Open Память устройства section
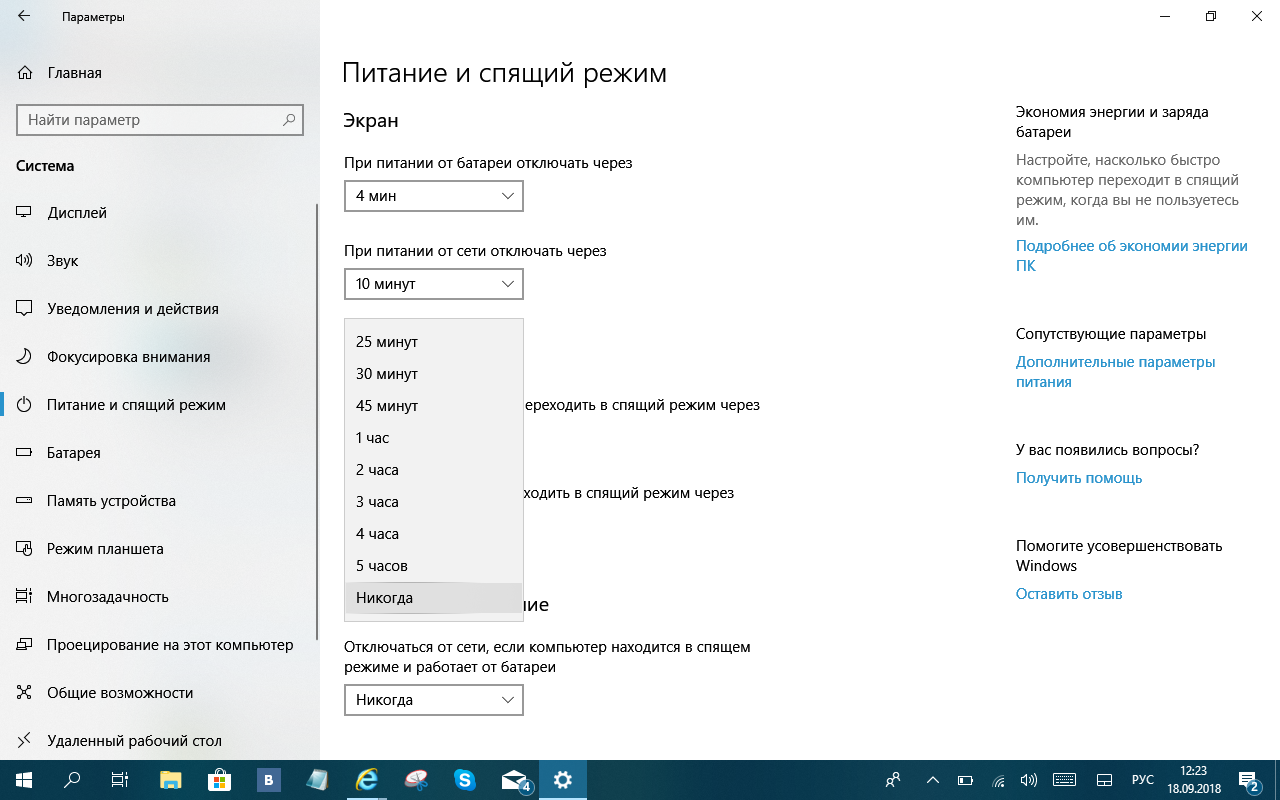Screen dimensions: 1280x800 pyautogui.click(x=160, y=501)
